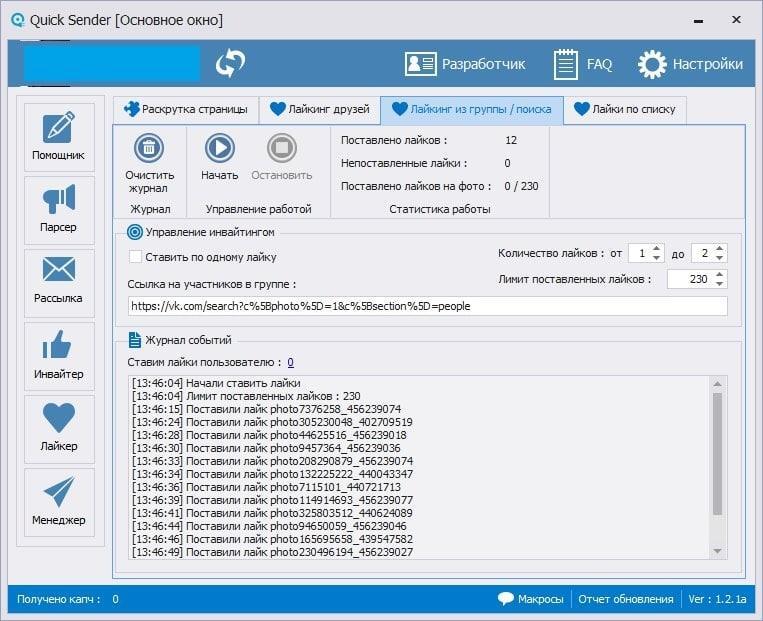Open the Лайкер heart section

point(59,429)
